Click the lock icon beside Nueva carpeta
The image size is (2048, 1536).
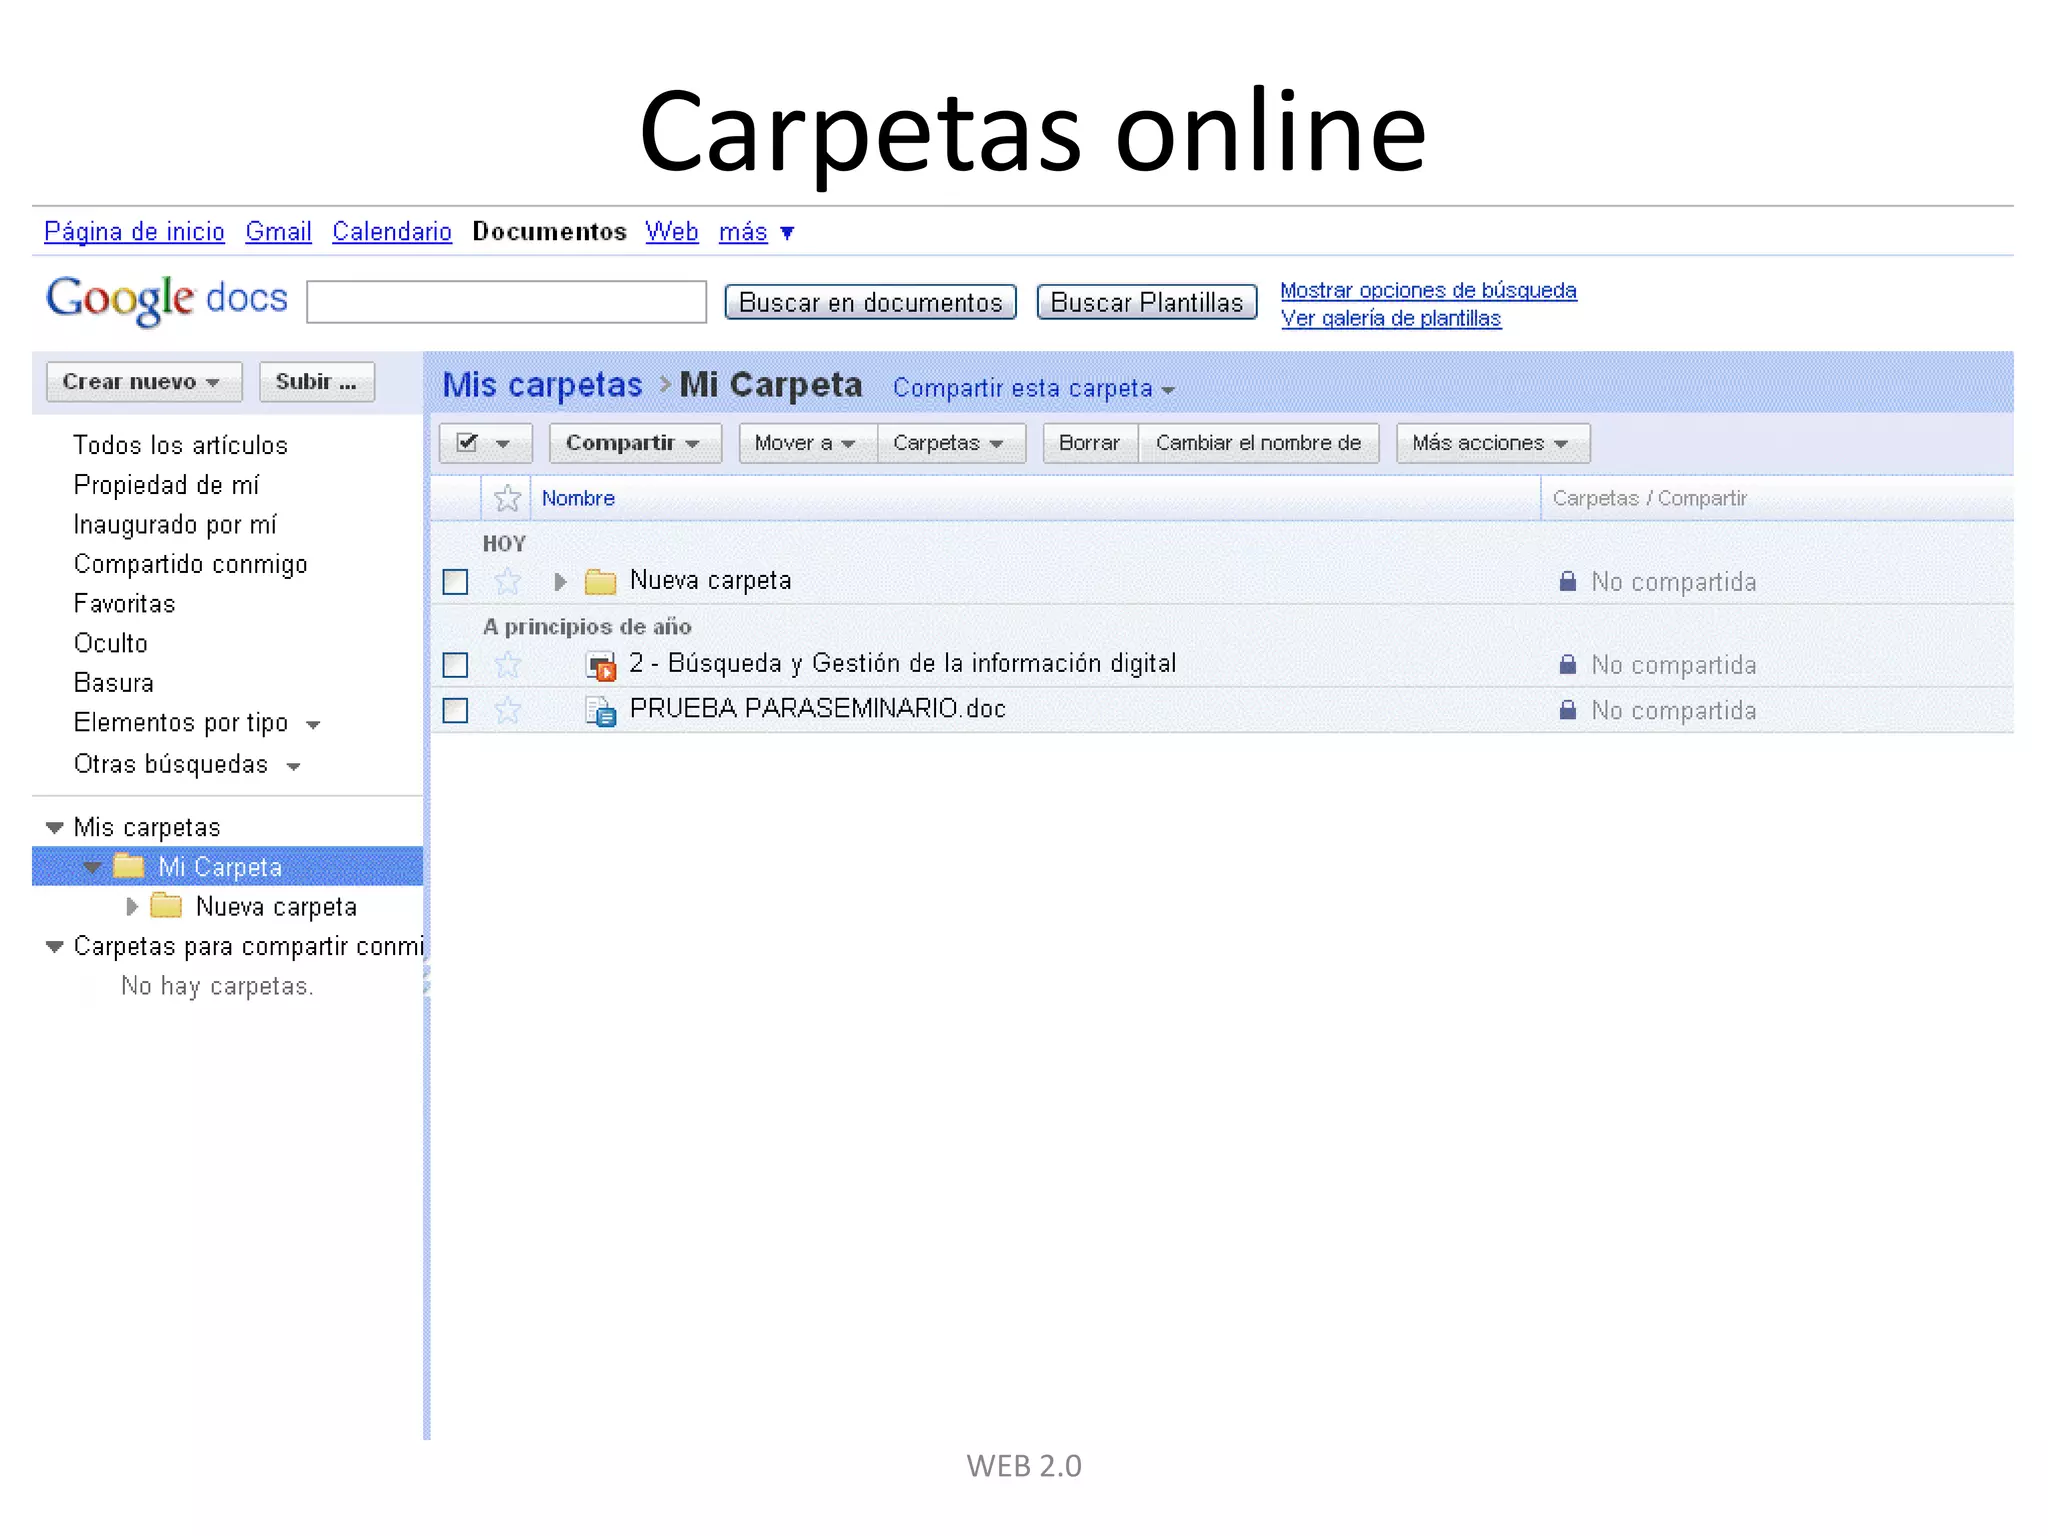[1568, 581]
